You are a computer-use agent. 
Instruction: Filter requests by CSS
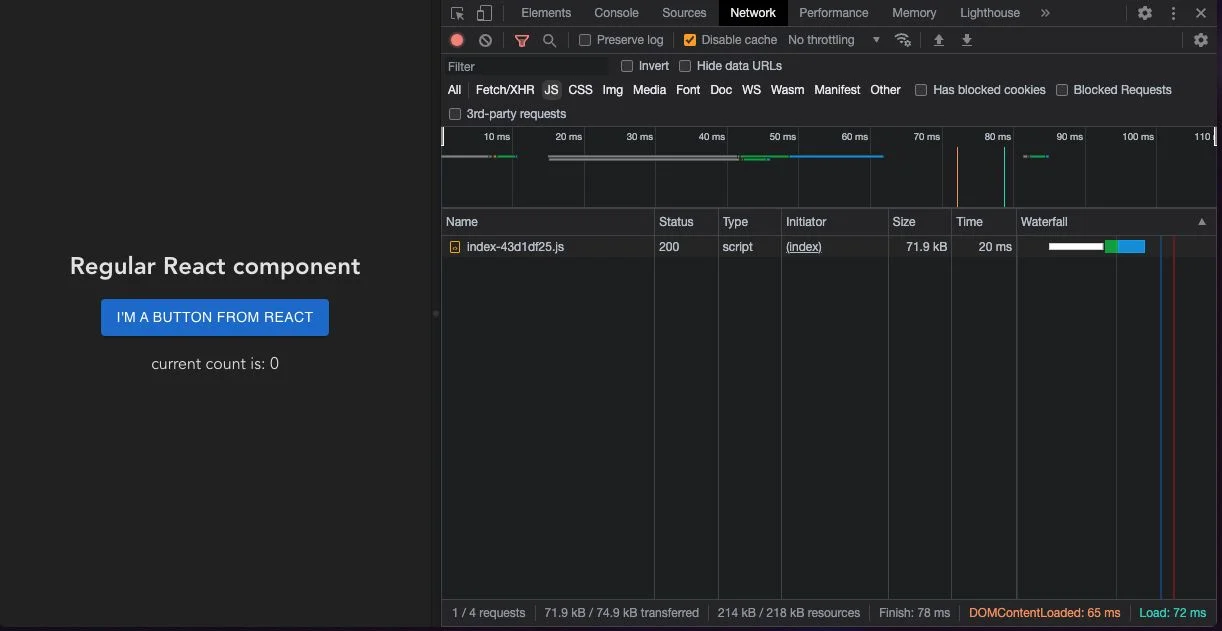point(580,90)
